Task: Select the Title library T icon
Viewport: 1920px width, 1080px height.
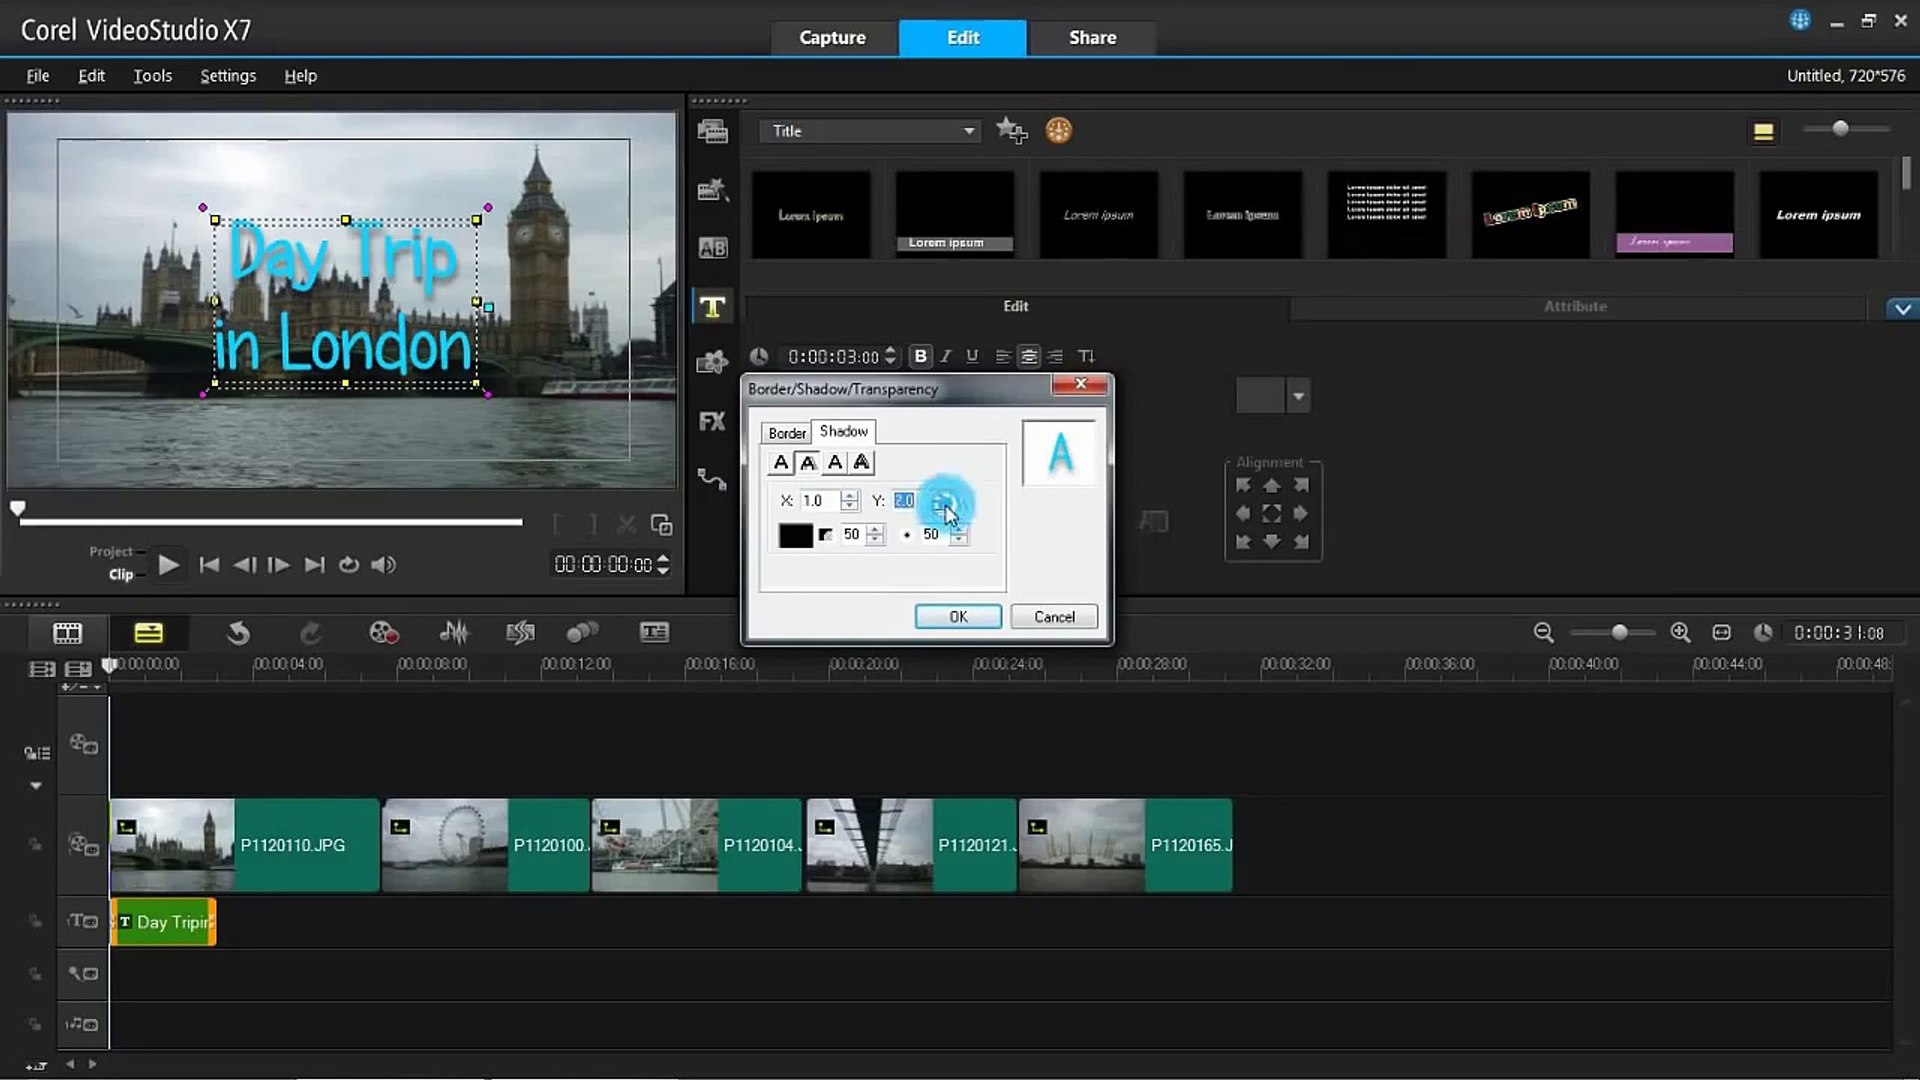Action: pos(712,307)
